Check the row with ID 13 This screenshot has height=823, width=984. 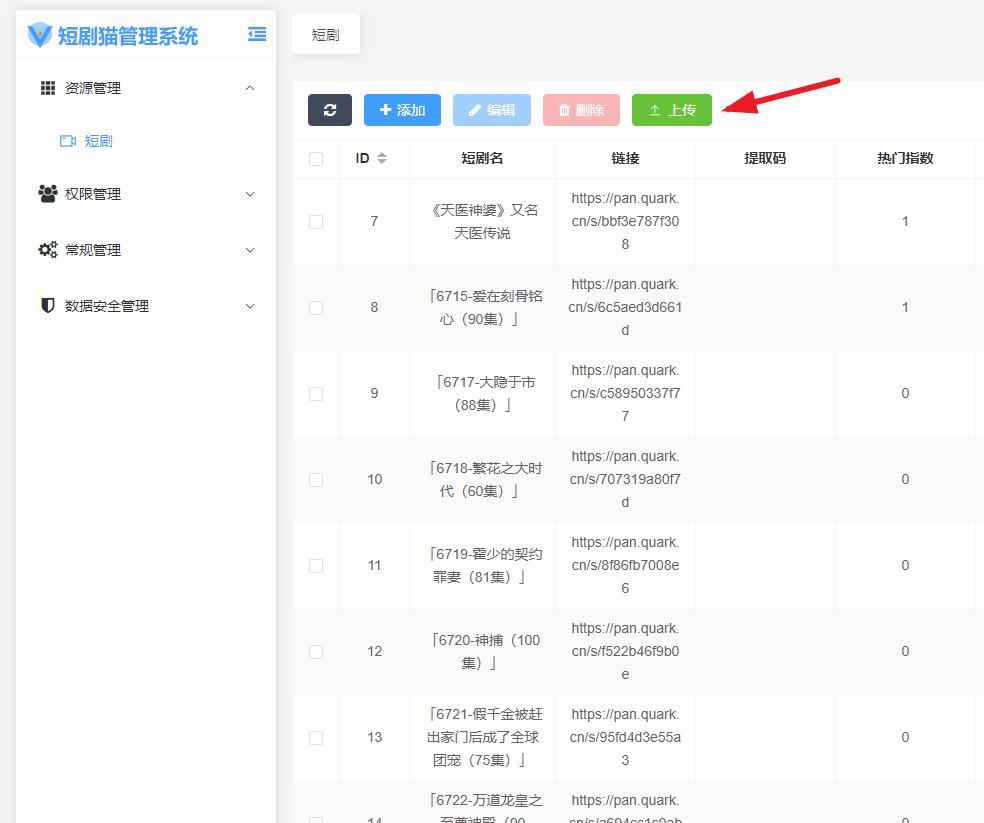point(316,738)
